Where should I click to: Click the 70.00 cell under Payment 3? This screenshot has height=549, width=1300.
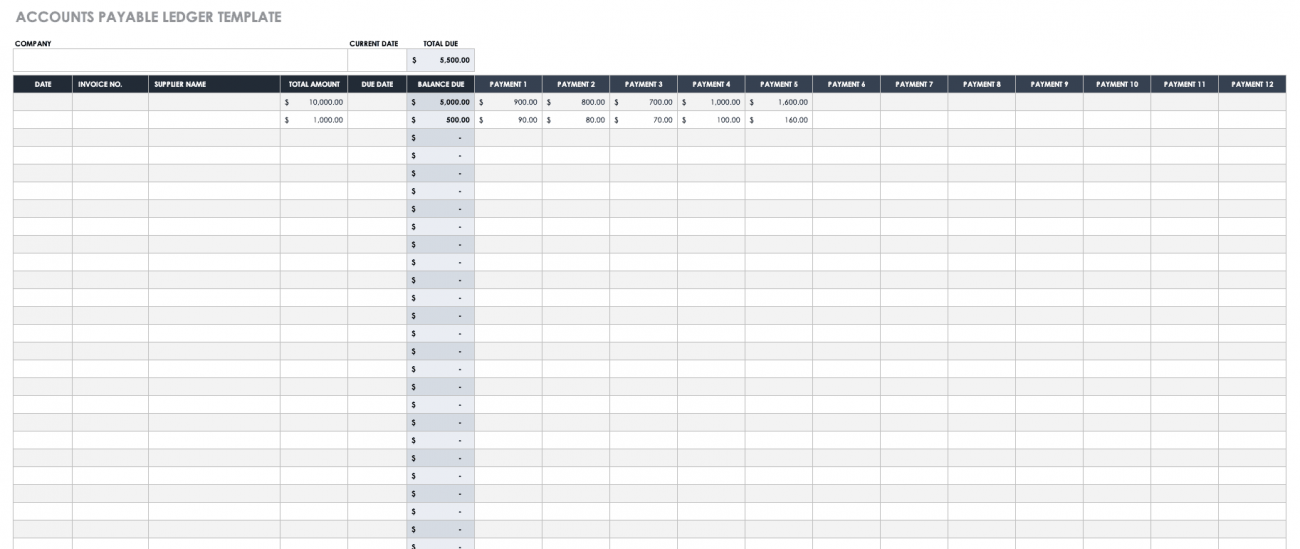click(643, 120)
